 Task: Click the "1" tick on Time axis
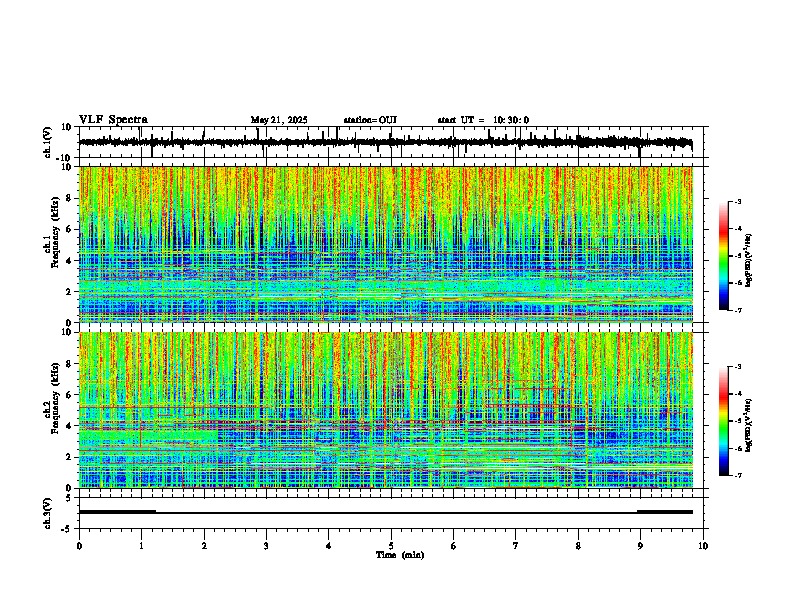pos(141,546)
